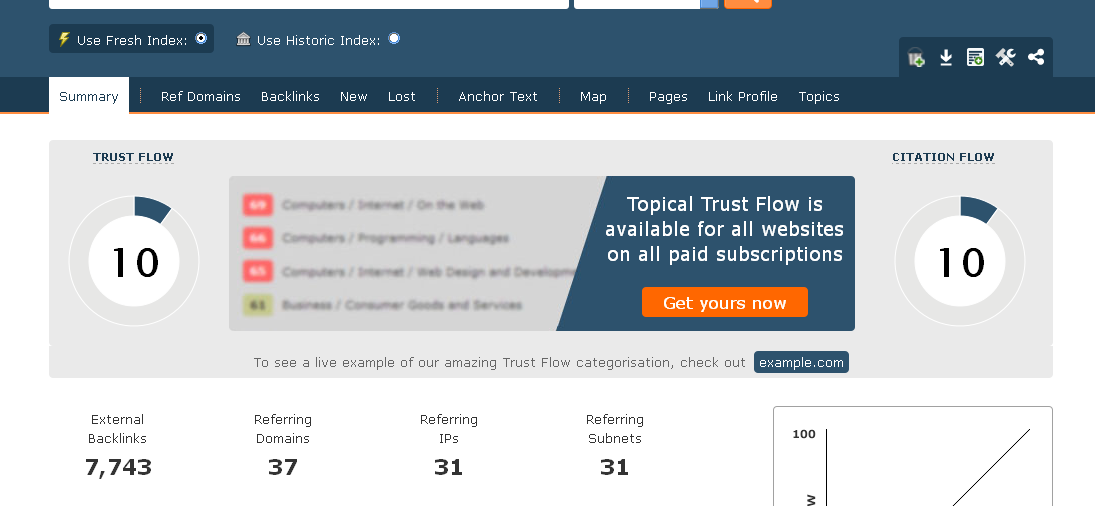This screenshot has height=506, width=1095.
Task: Click the blurred Computers / Programming / Languages topic
Action: (395, 238)
